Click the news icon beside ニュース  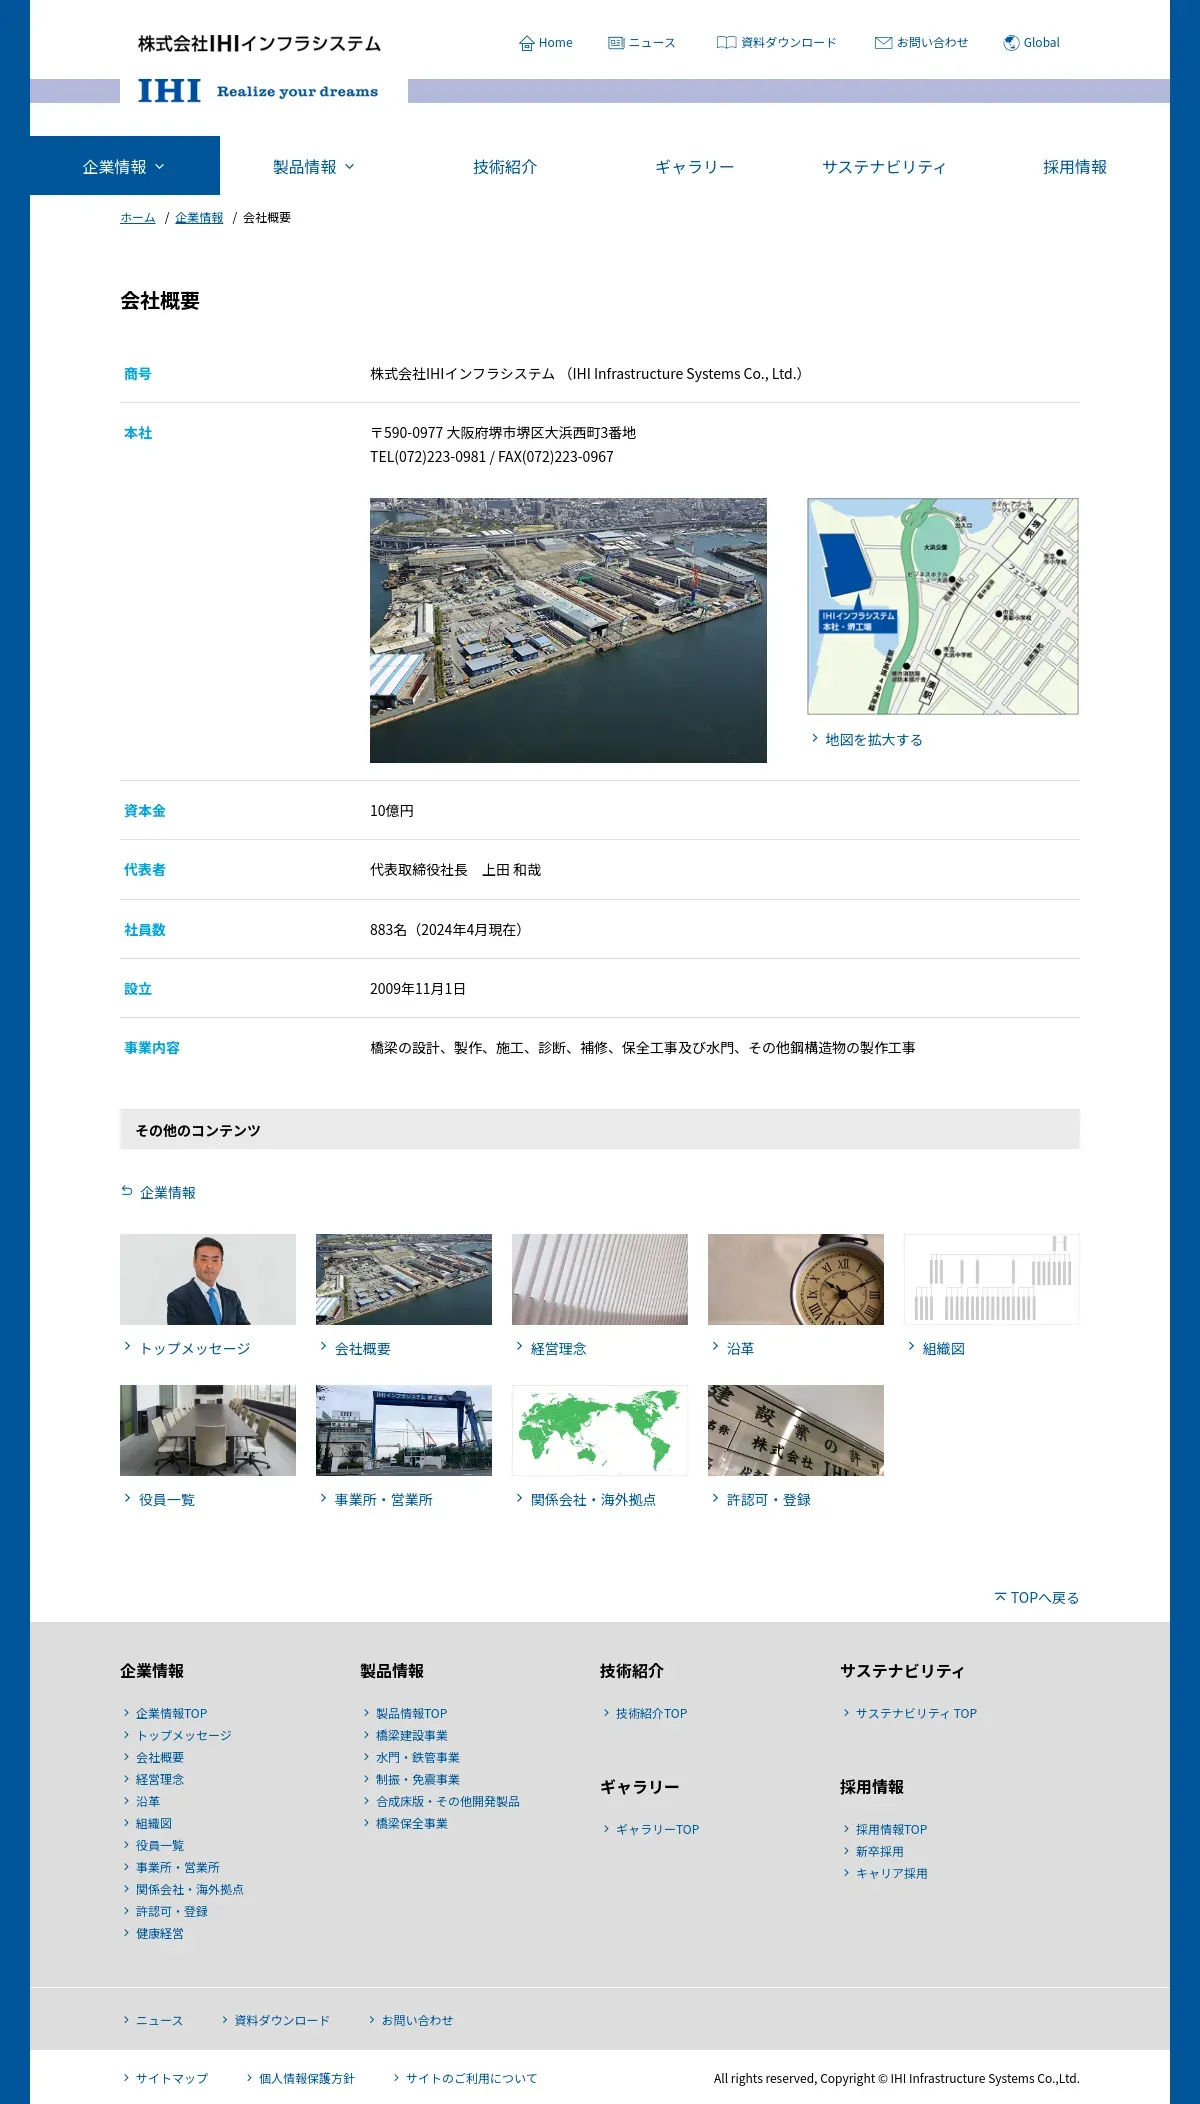pos(616,43)
